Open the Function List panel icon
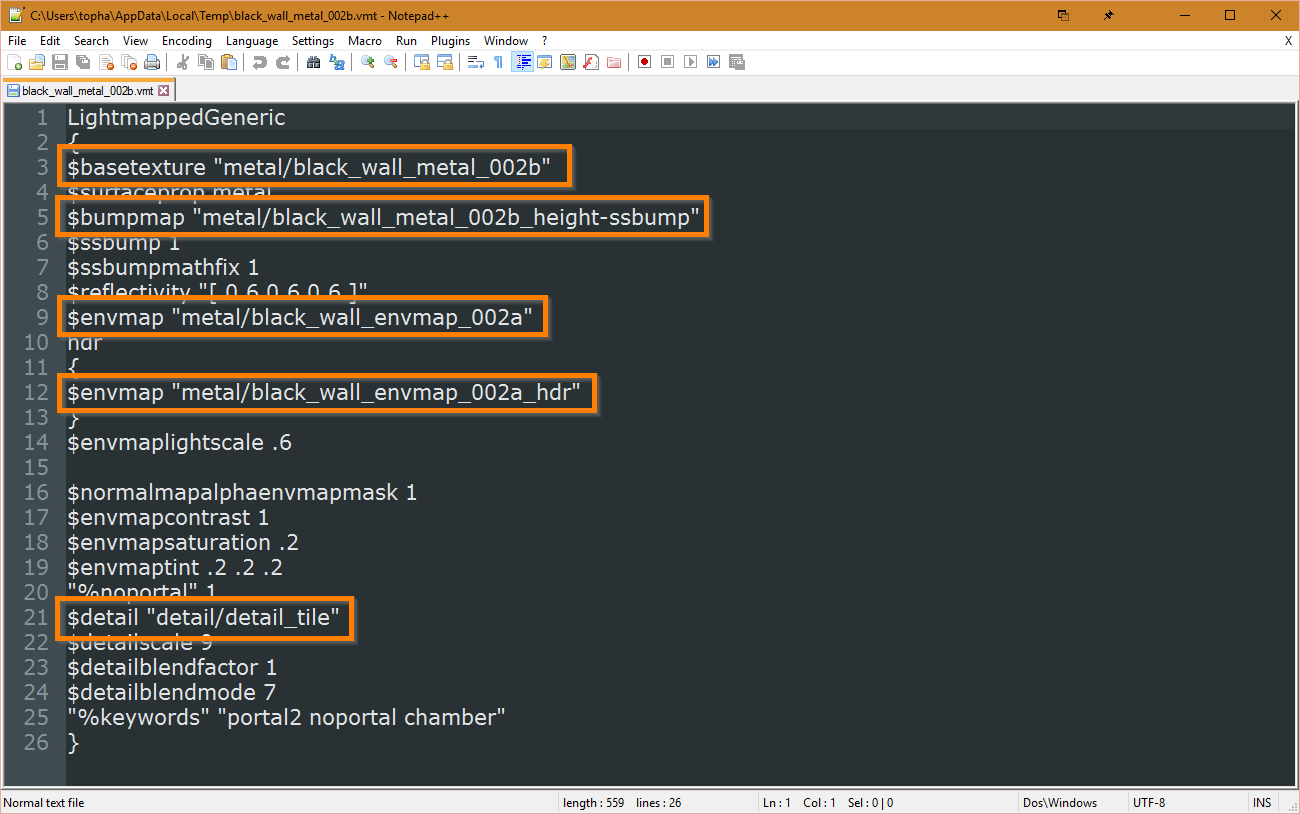 coord(591,62)
